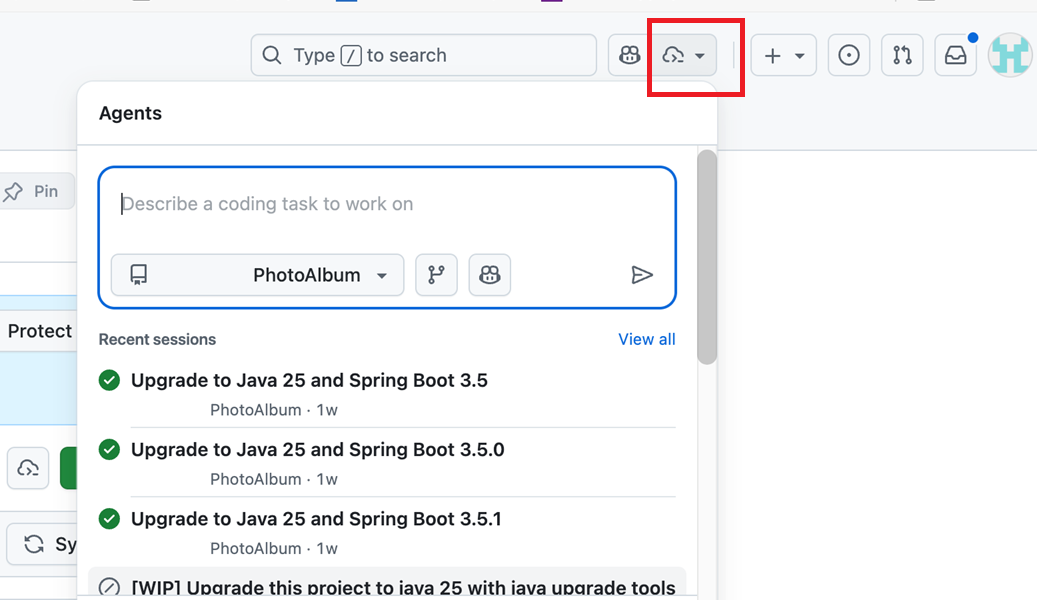Open Copilot chat icon in header

tap(630, 56)
